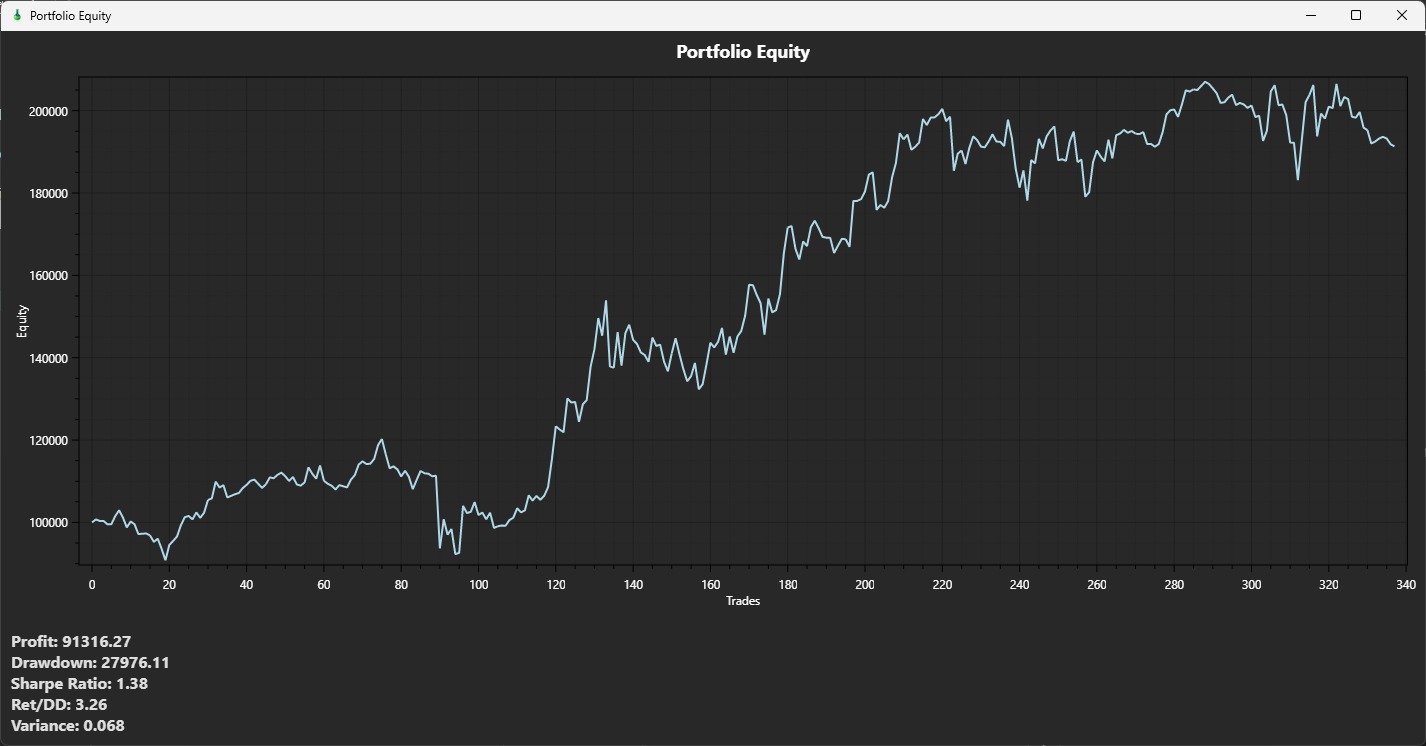Click the 320 tick on the Trades axis
Image resolution: width=1426 pixels, height=746 pixels.
pos(1329,585)
